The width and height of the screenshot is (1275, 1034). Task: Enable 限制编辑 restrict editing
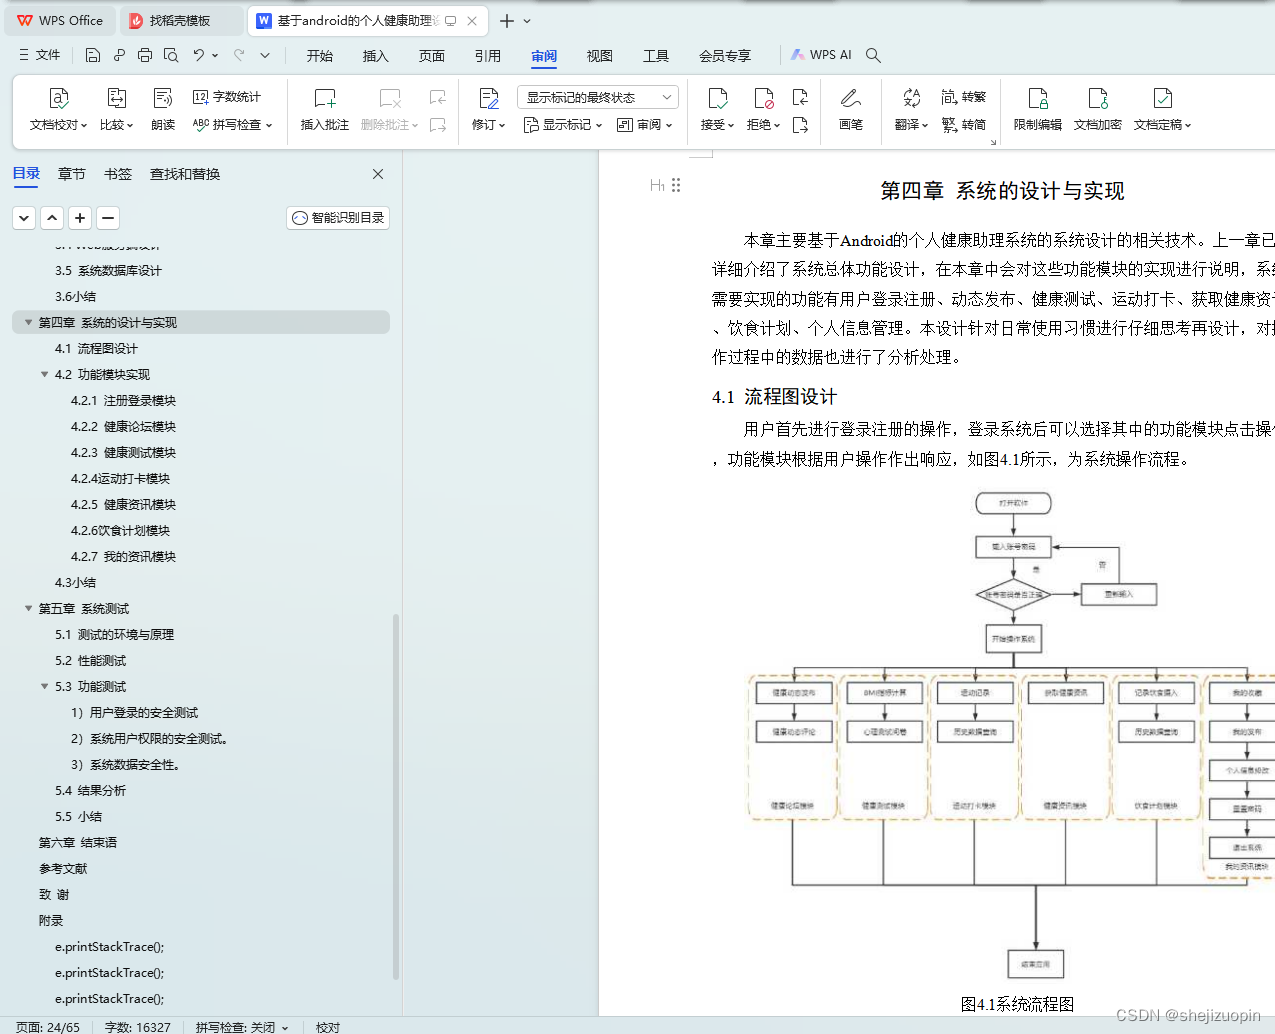pos(1038,110)
